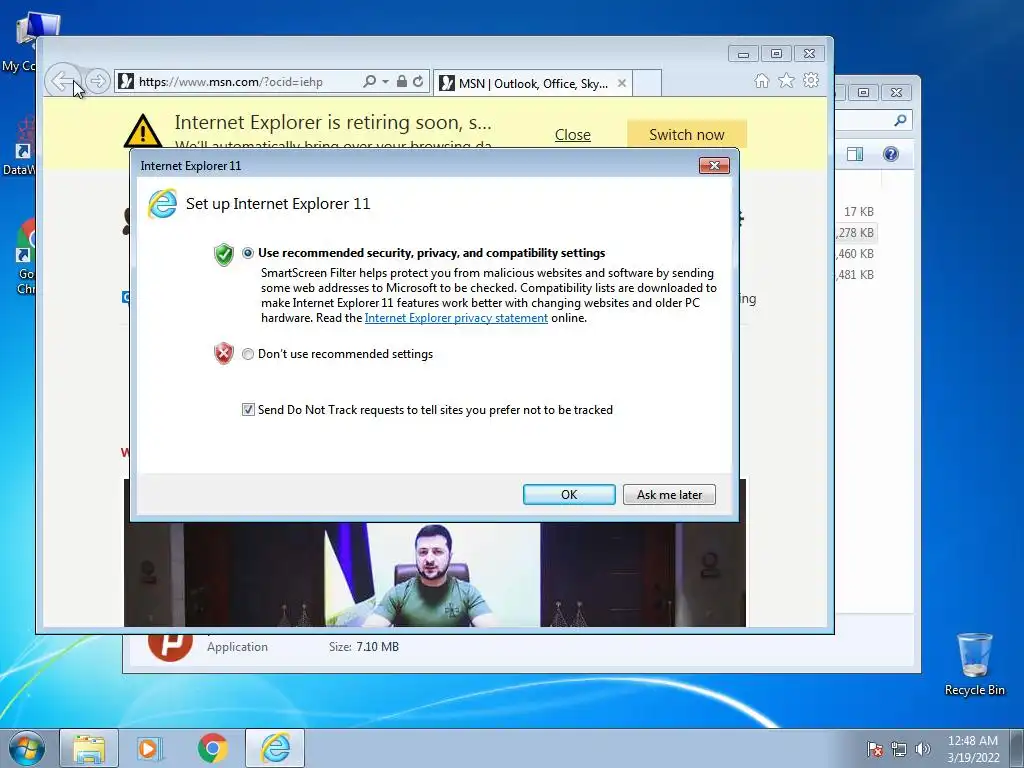
Task: Select the MSN | Outlook, Office tab
Action: tap(532, 84)
